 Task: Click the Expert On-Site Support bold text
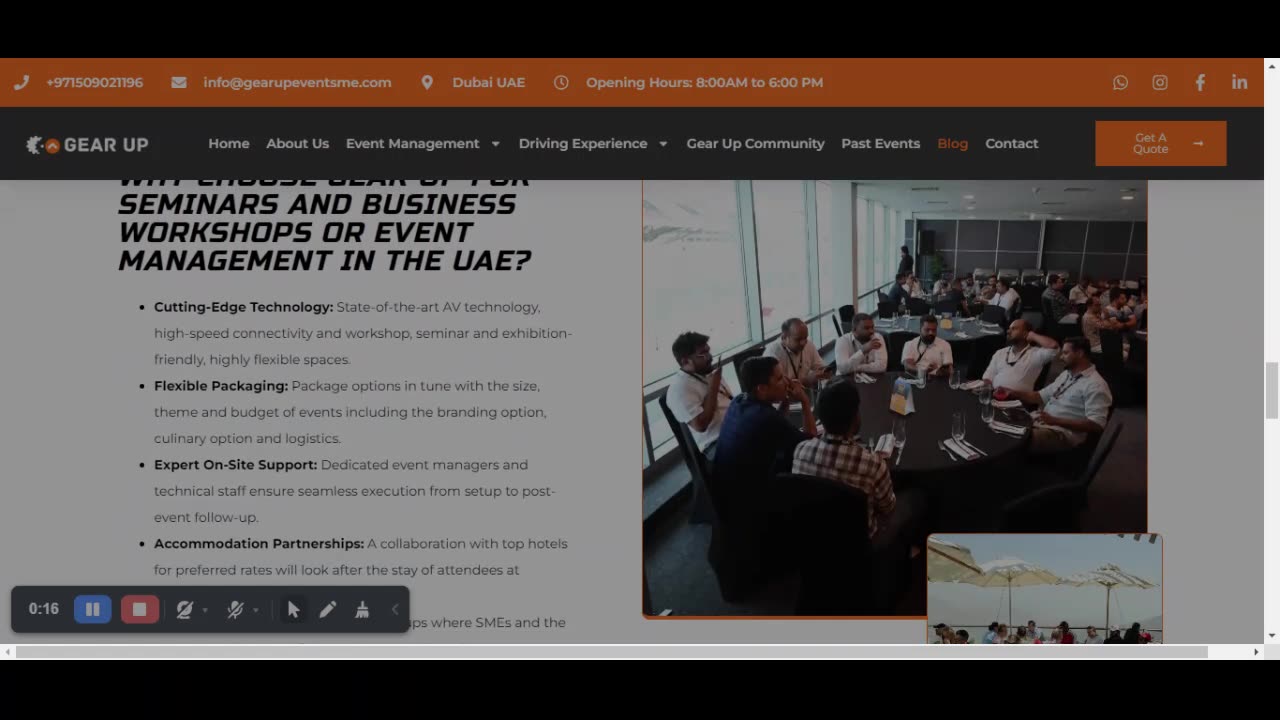click(235, 465)
